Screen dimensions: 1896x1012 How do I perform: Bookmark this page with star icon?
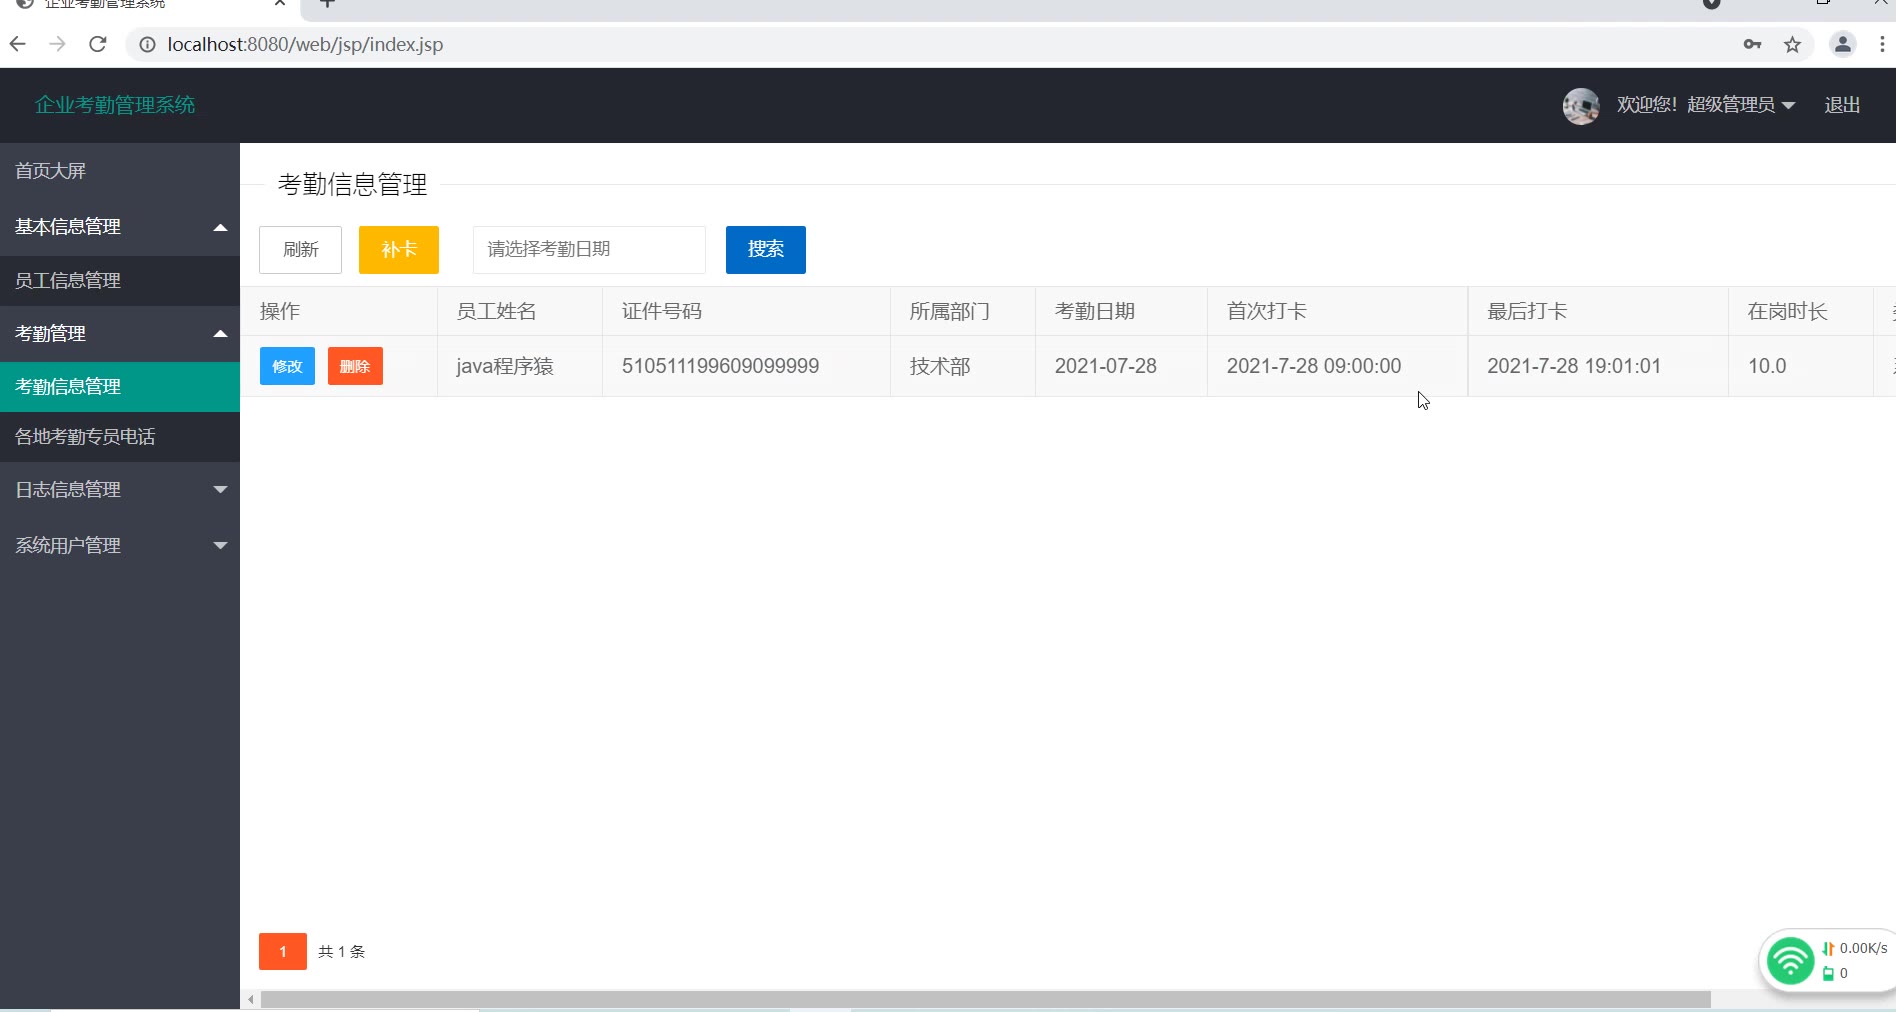click(x=1792, y=44)
